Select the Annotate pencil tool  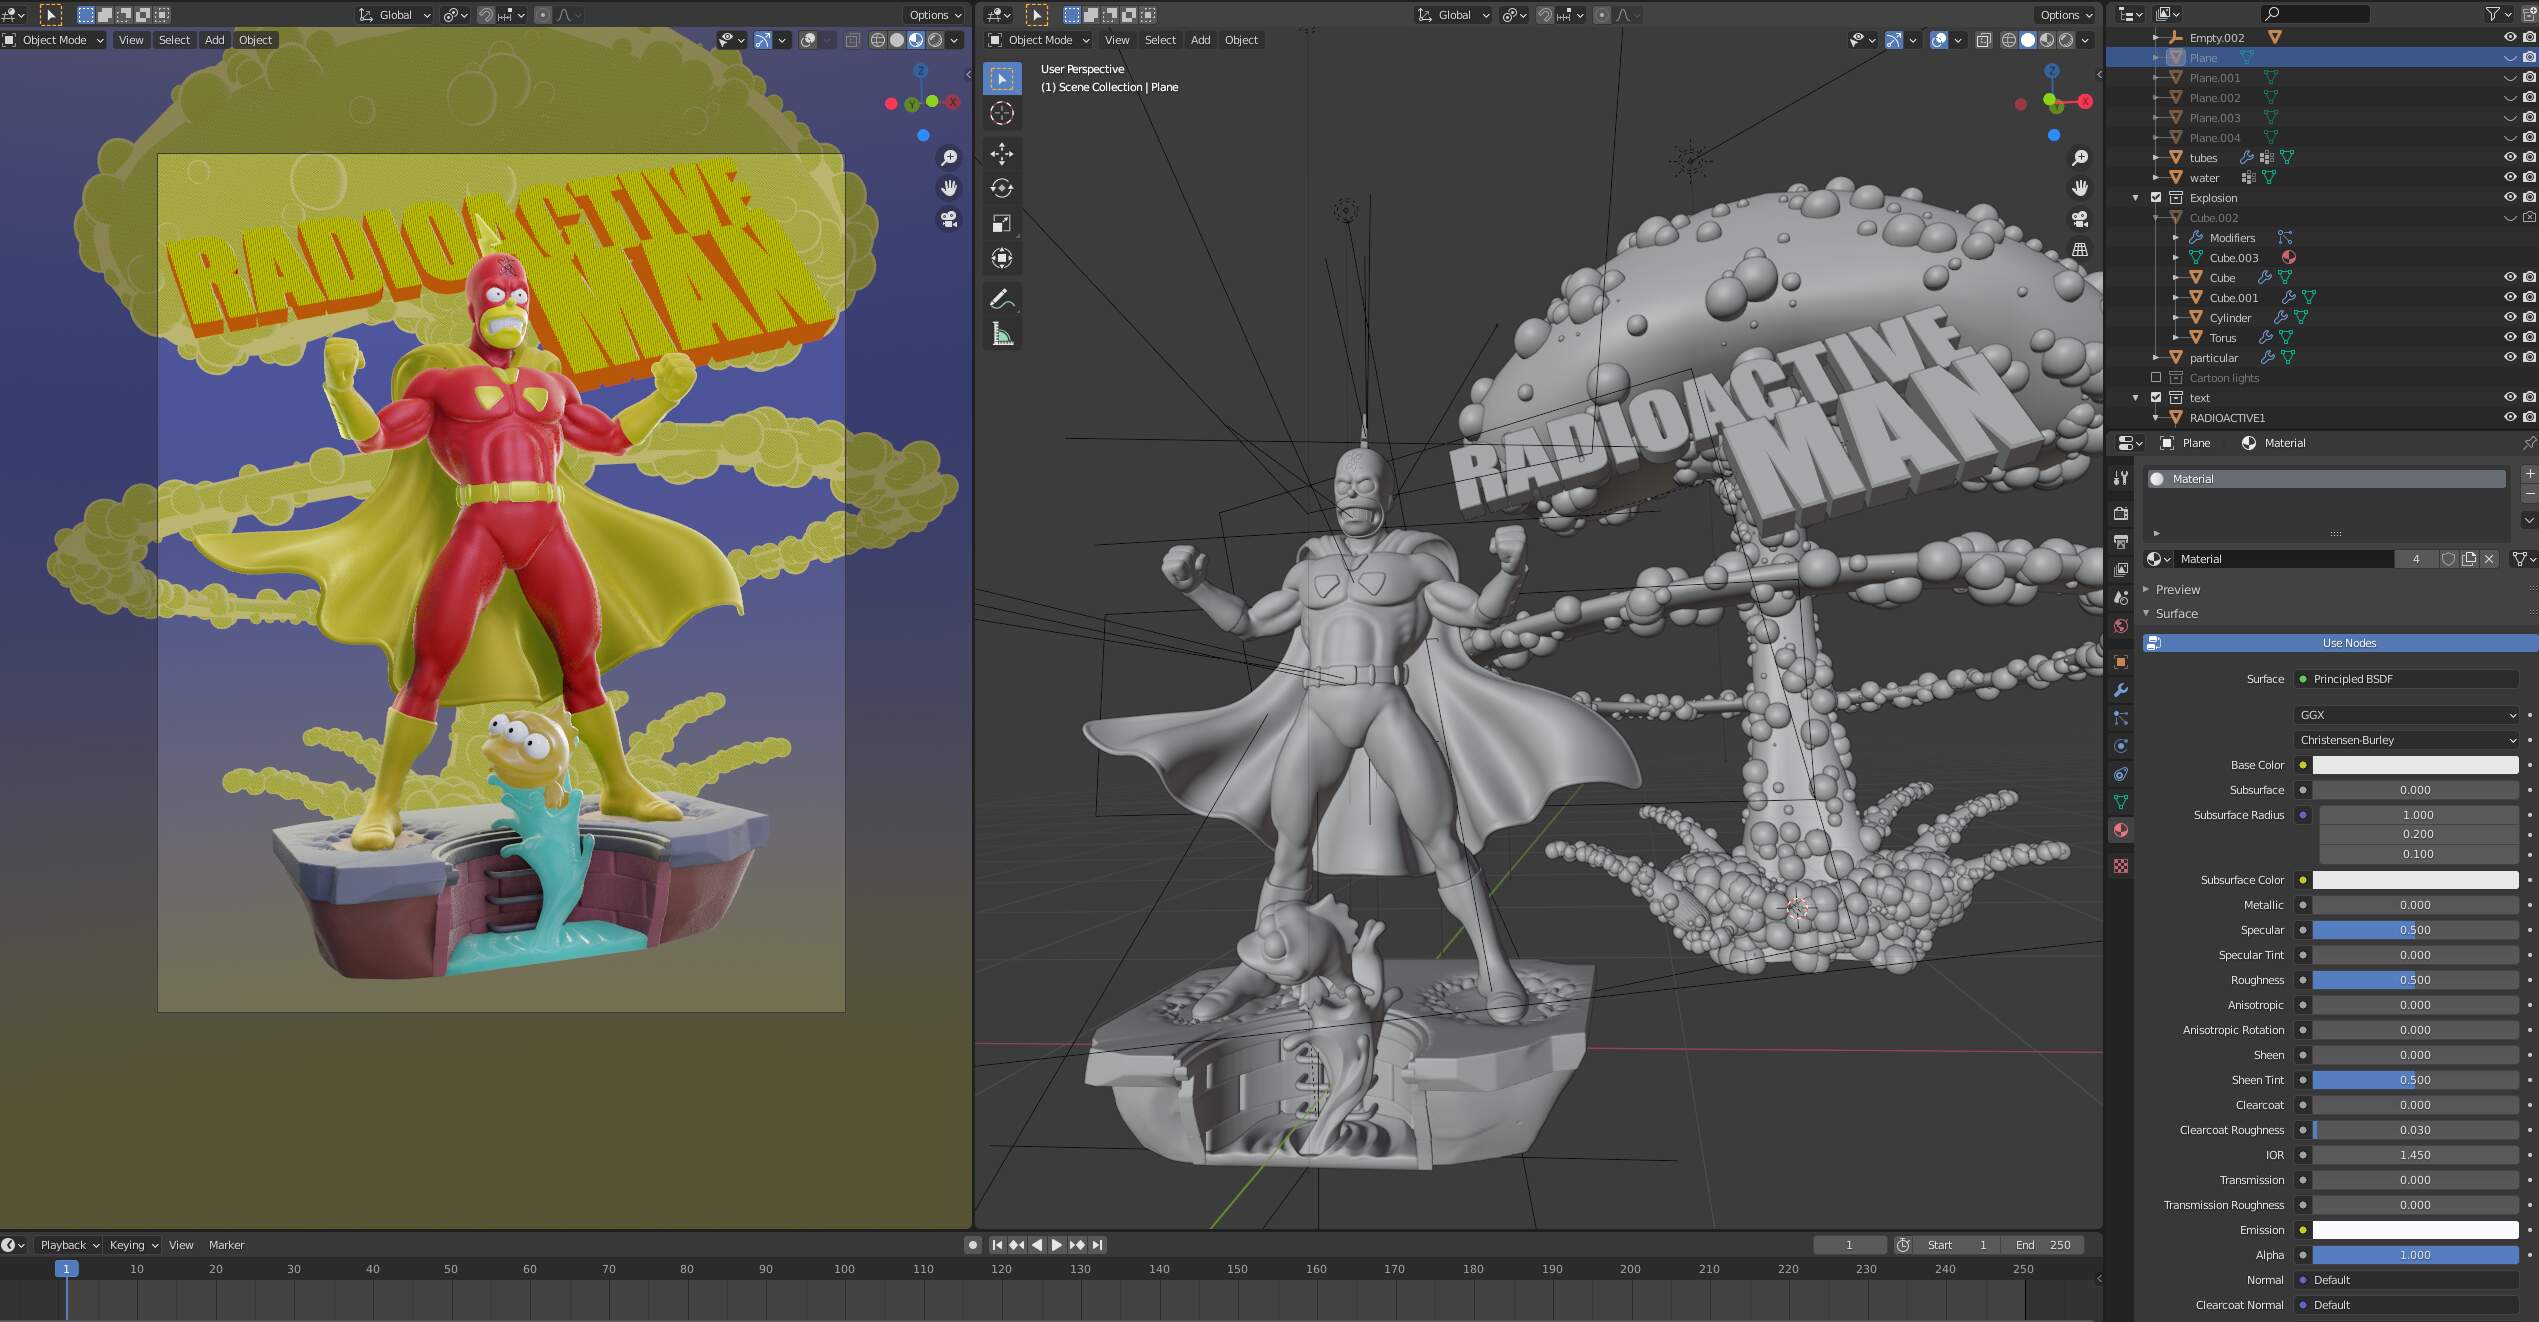click(x=1002, y=299)
